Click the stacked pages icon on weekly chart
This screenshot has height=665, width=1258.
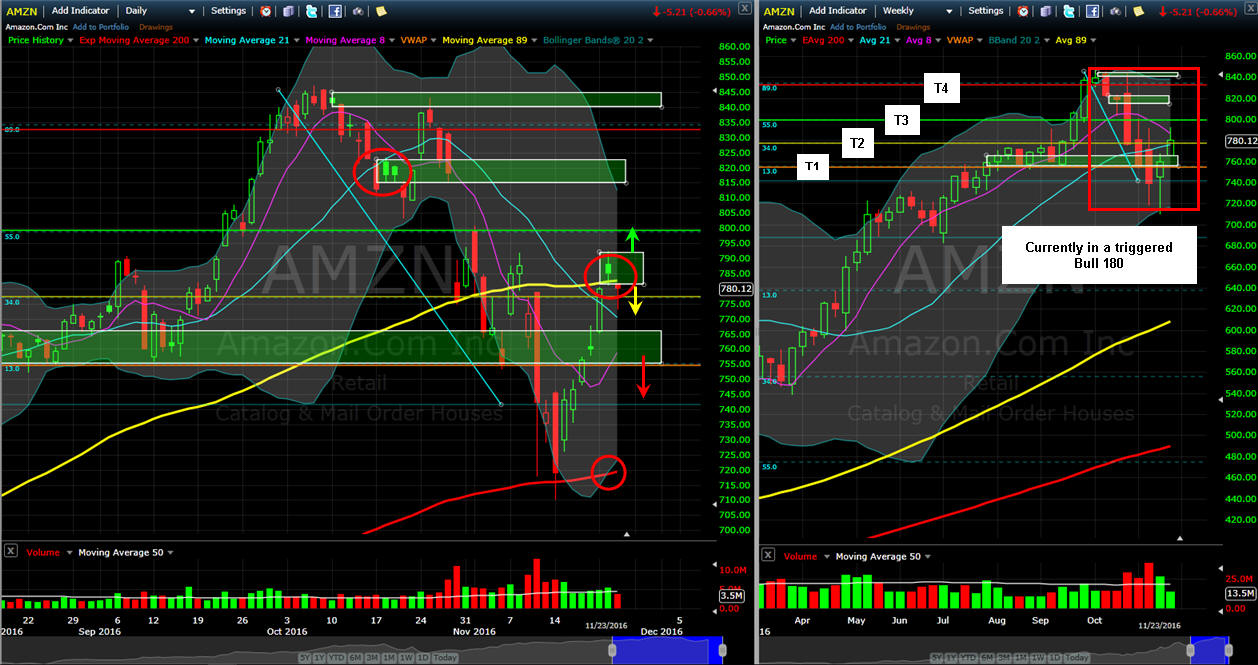1047,11
